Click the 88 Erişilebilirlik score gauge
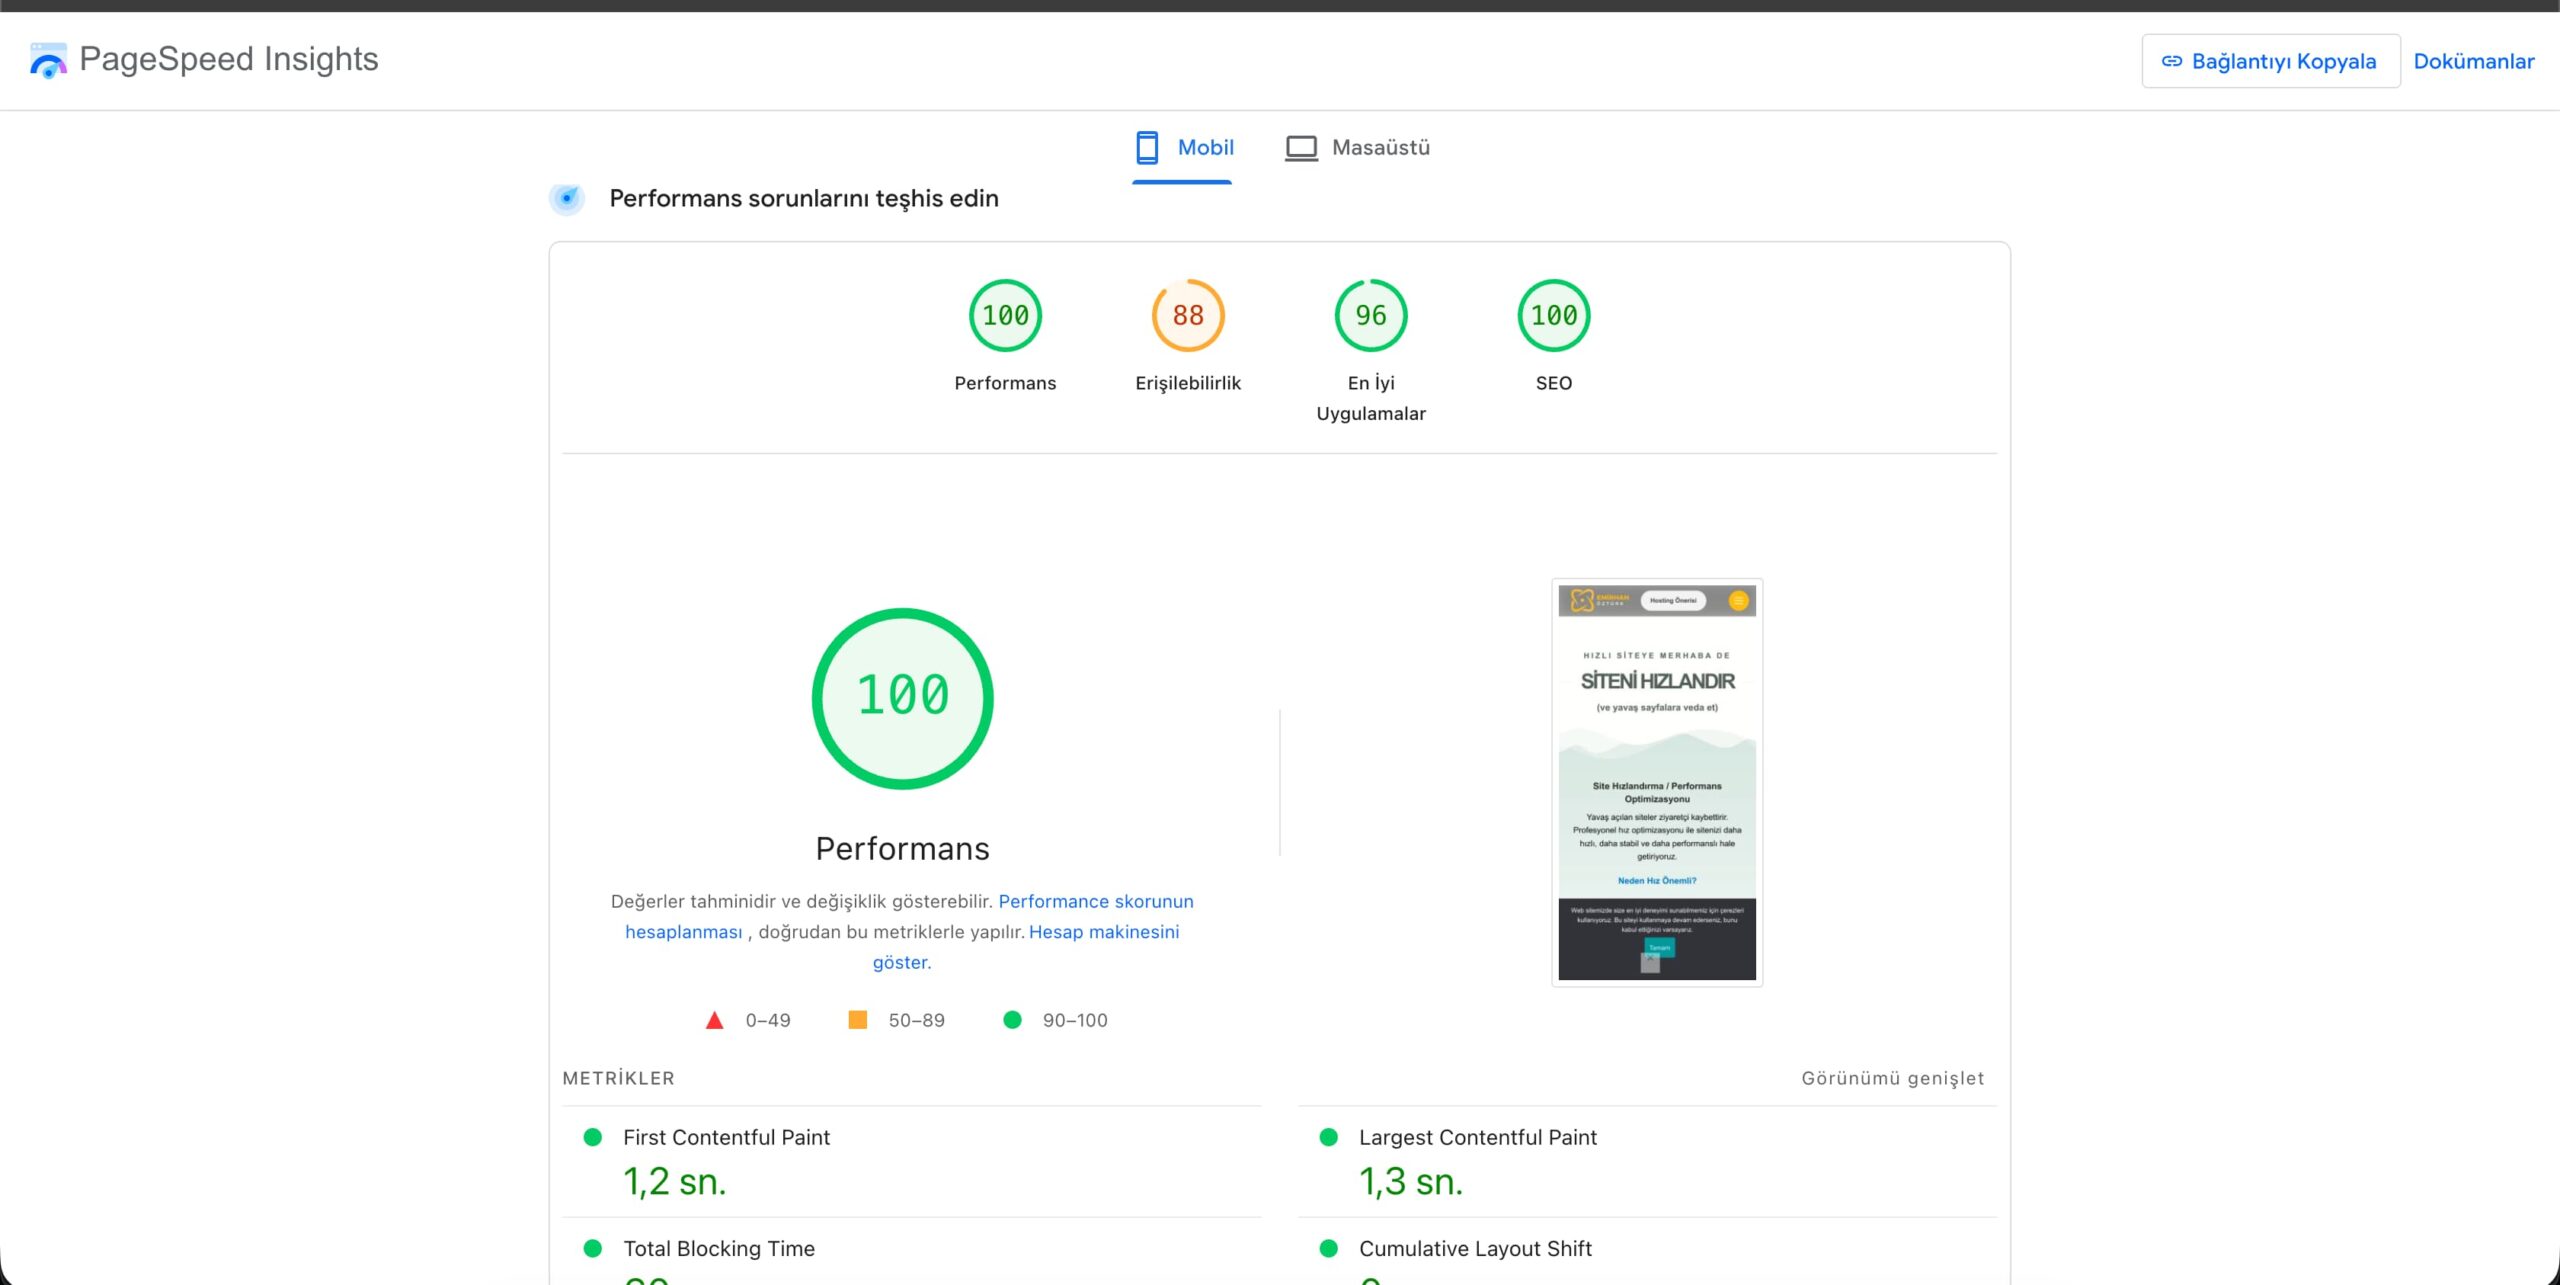Screen dimensions: 2560x1285 (1188, 316)
